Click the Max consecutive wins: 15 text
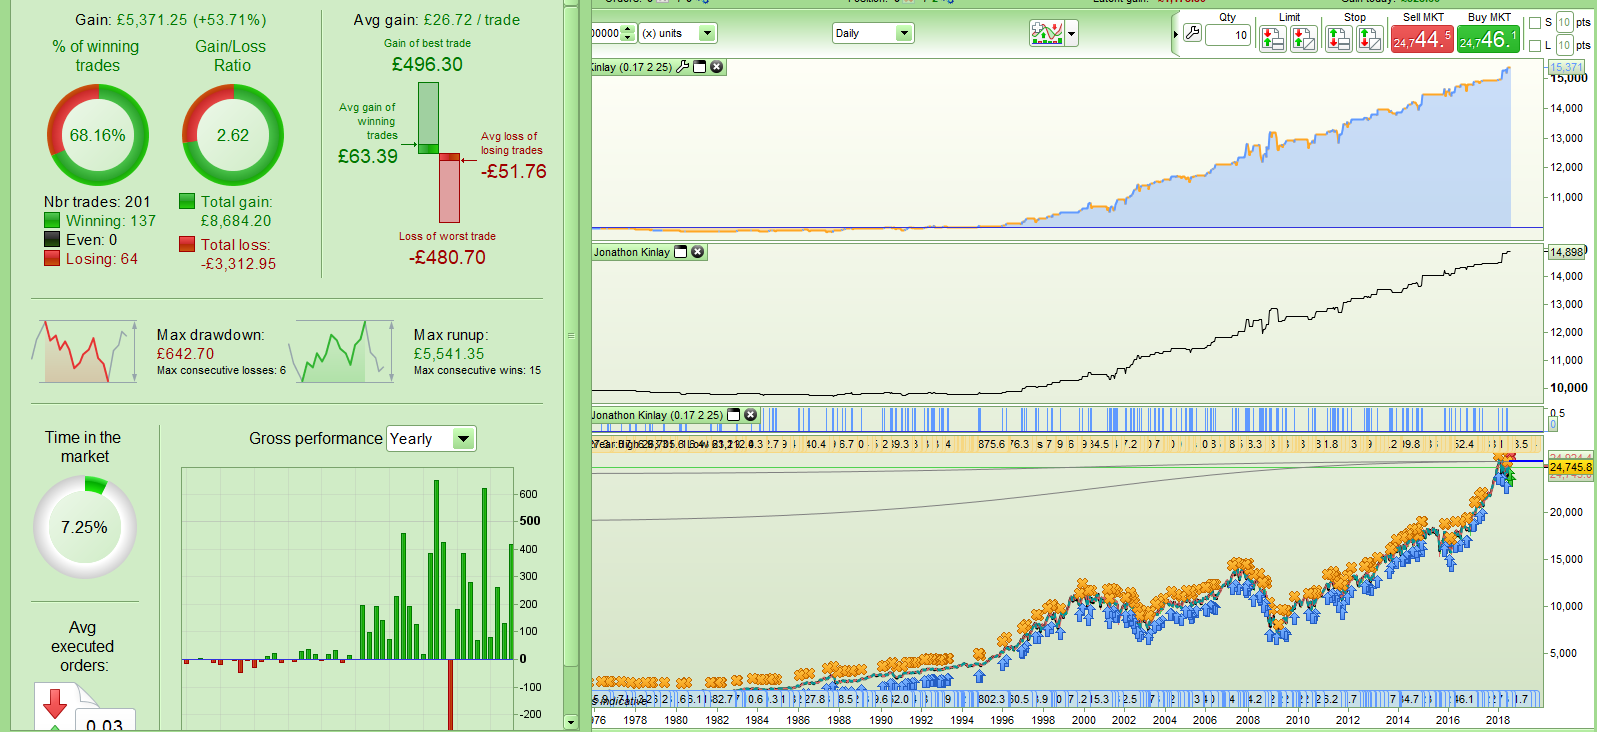The height and width of the screenshot is (732, 1597). tap(477, 371)
